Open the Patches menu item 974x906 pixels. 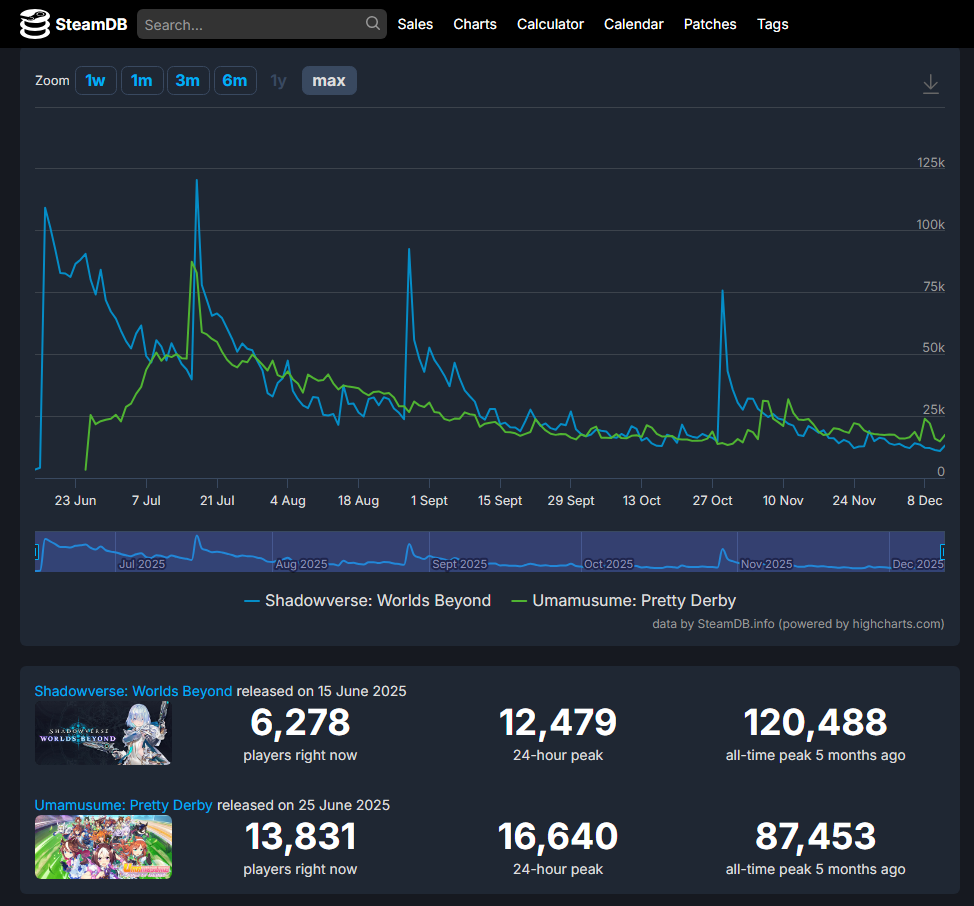[710, 24]
